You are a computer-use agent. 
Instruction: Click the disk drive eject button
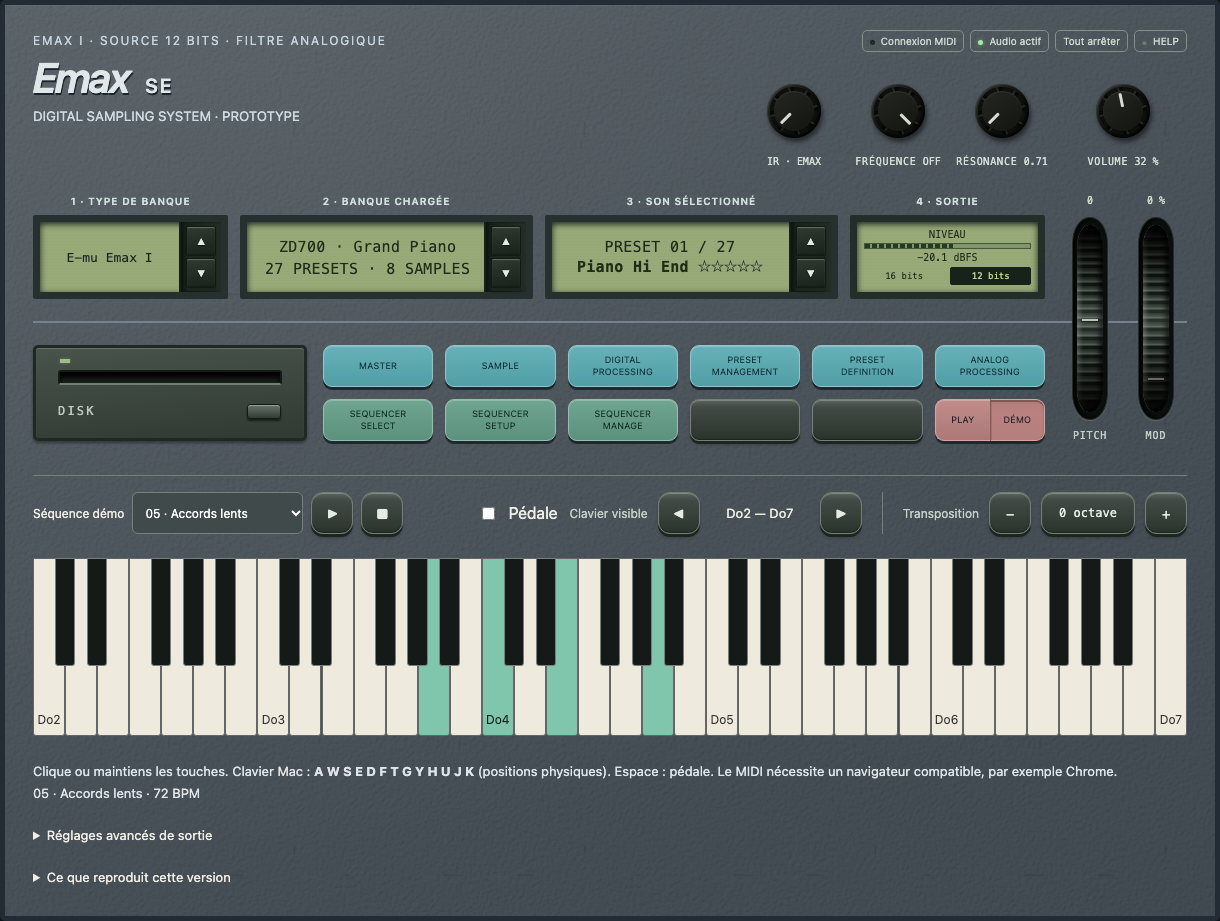click(264, 412)
